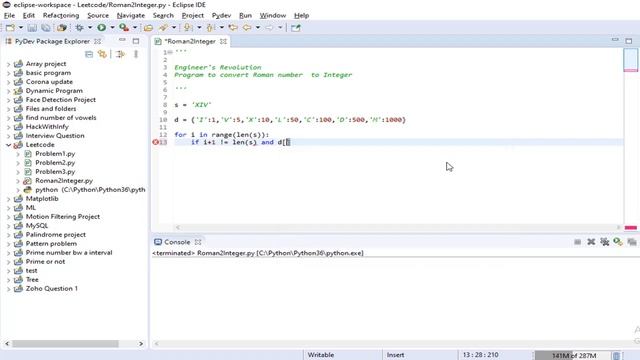The width and height of the screenshot is (640, 360).
Task: Select the Roman2Integer editor tab
Action: click(x=190, y=41)
